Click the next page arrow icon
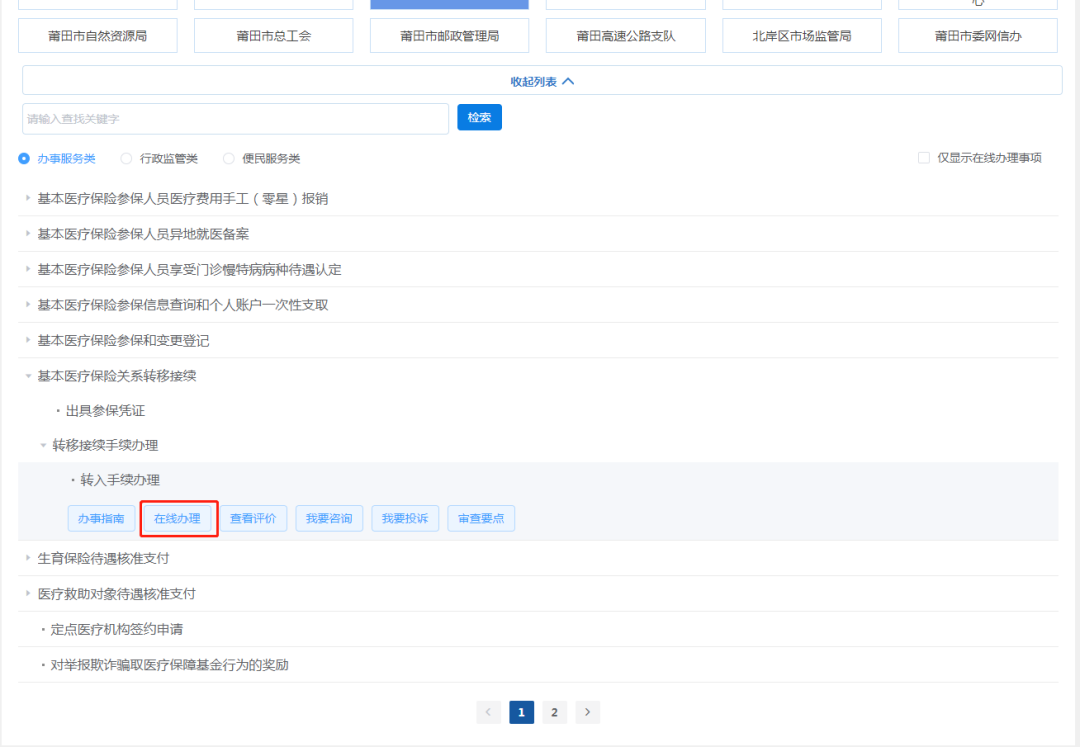The image size is (1080, 747). click(x=587, y=712)
